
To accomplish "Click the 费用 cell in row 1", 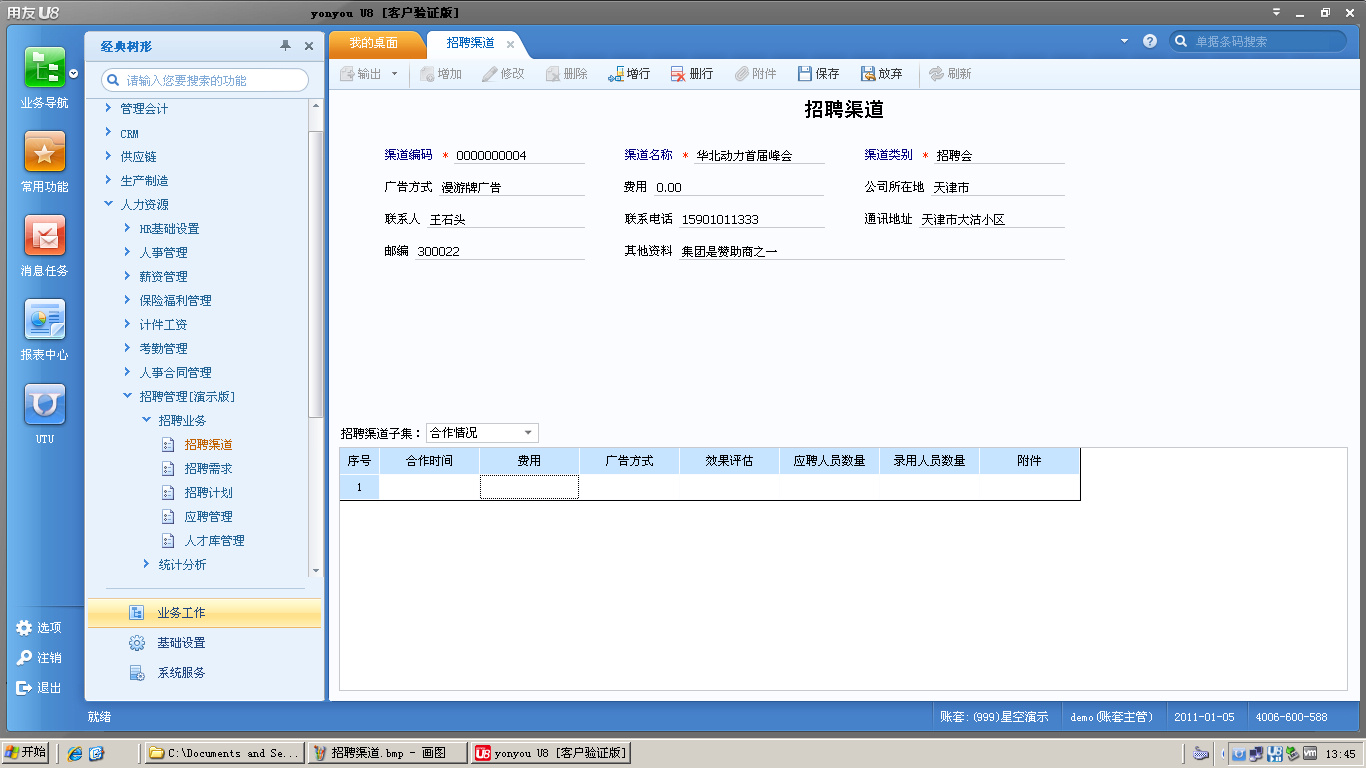I will point(529,487).
